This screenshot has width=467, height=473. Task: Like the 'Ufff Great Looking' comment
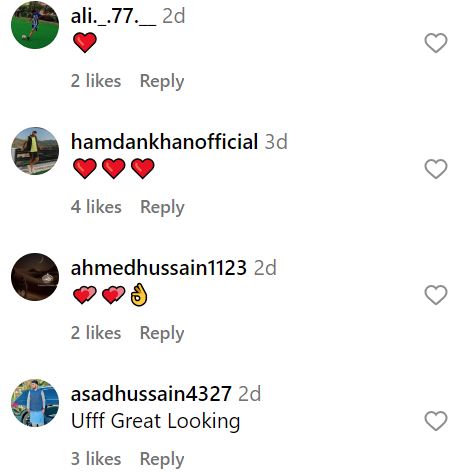[436, 421]
